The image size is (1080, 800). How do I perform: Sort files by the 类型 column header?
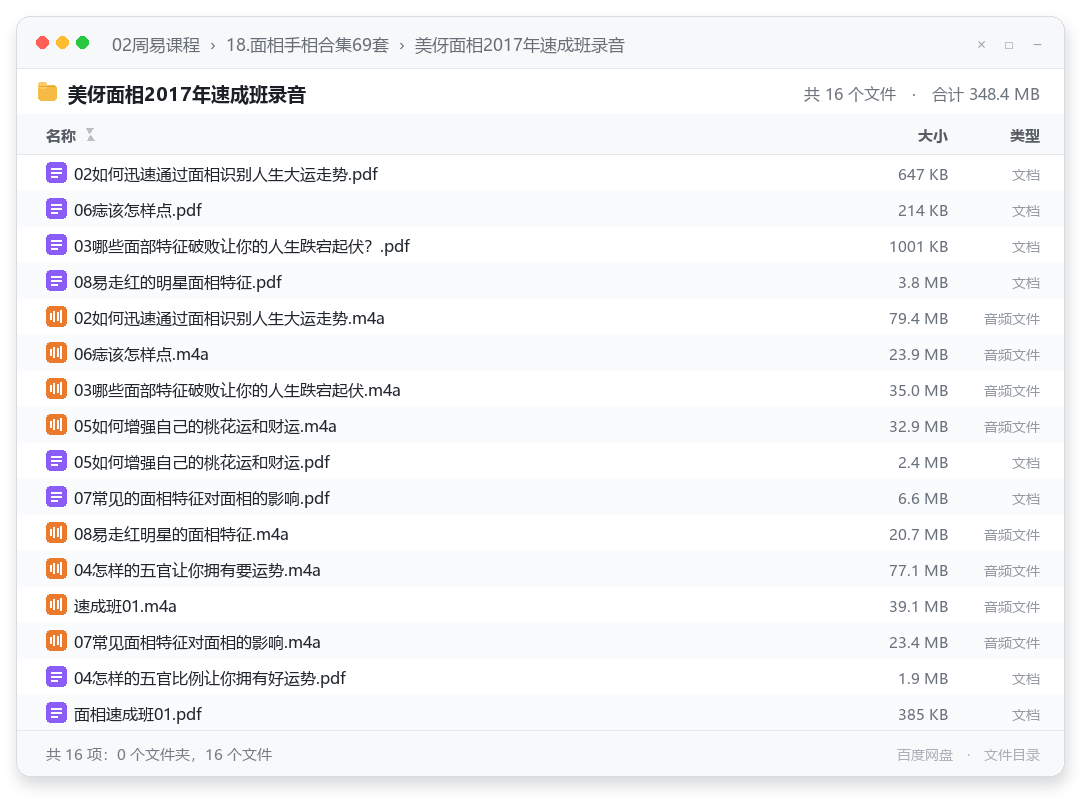[1025, 136]
